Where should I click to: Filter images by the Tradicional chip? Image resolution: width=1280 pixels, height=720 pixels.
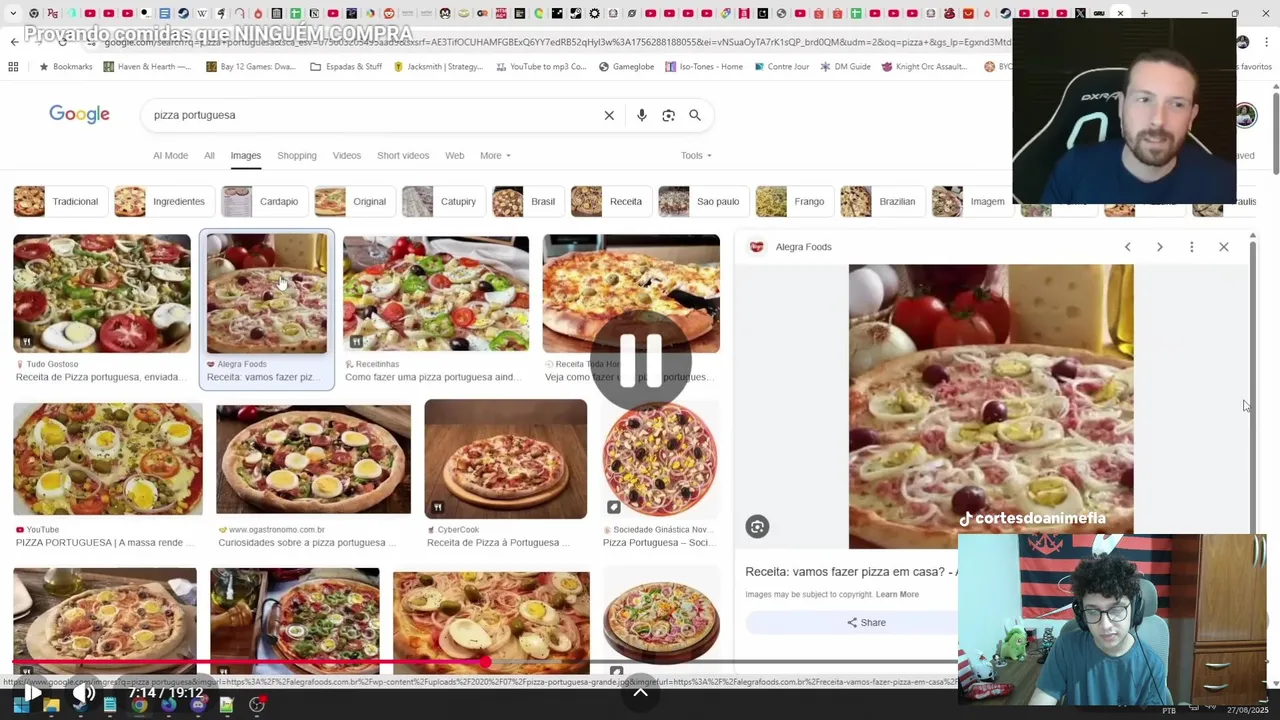60,202
